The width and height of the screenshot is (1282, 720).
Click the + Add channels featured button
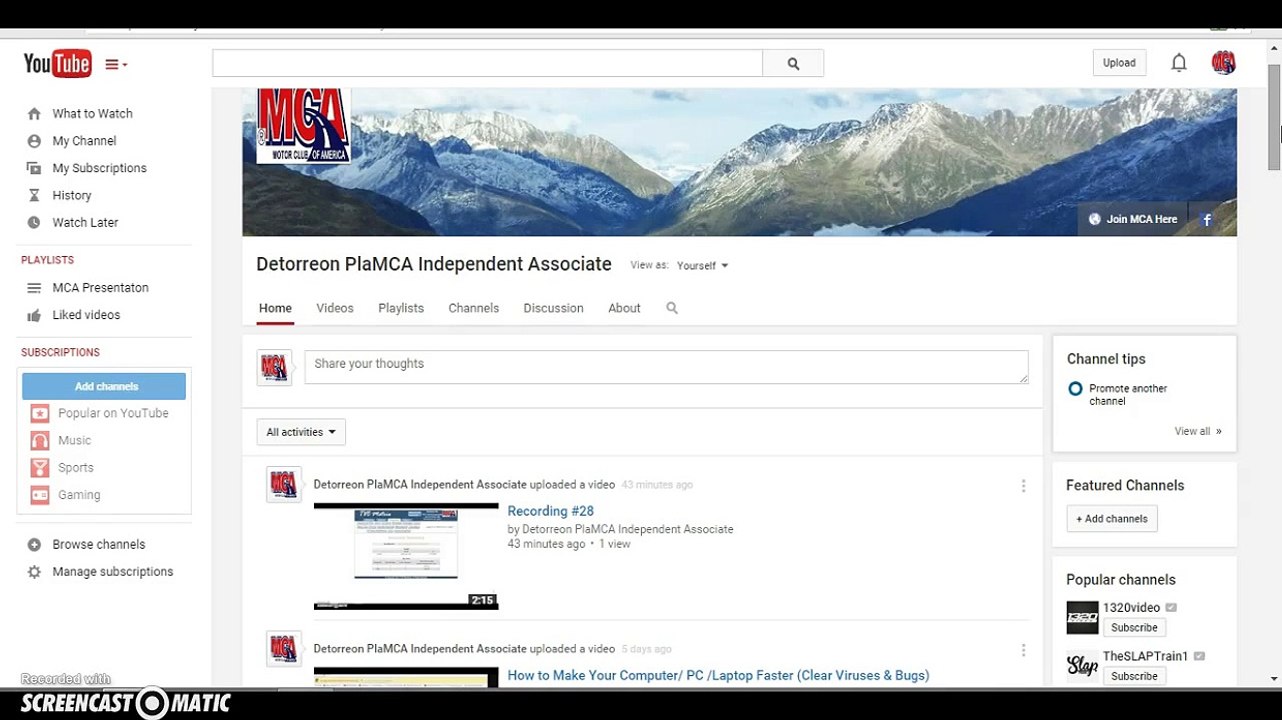pyautogui.click(x=1112, y=519)
